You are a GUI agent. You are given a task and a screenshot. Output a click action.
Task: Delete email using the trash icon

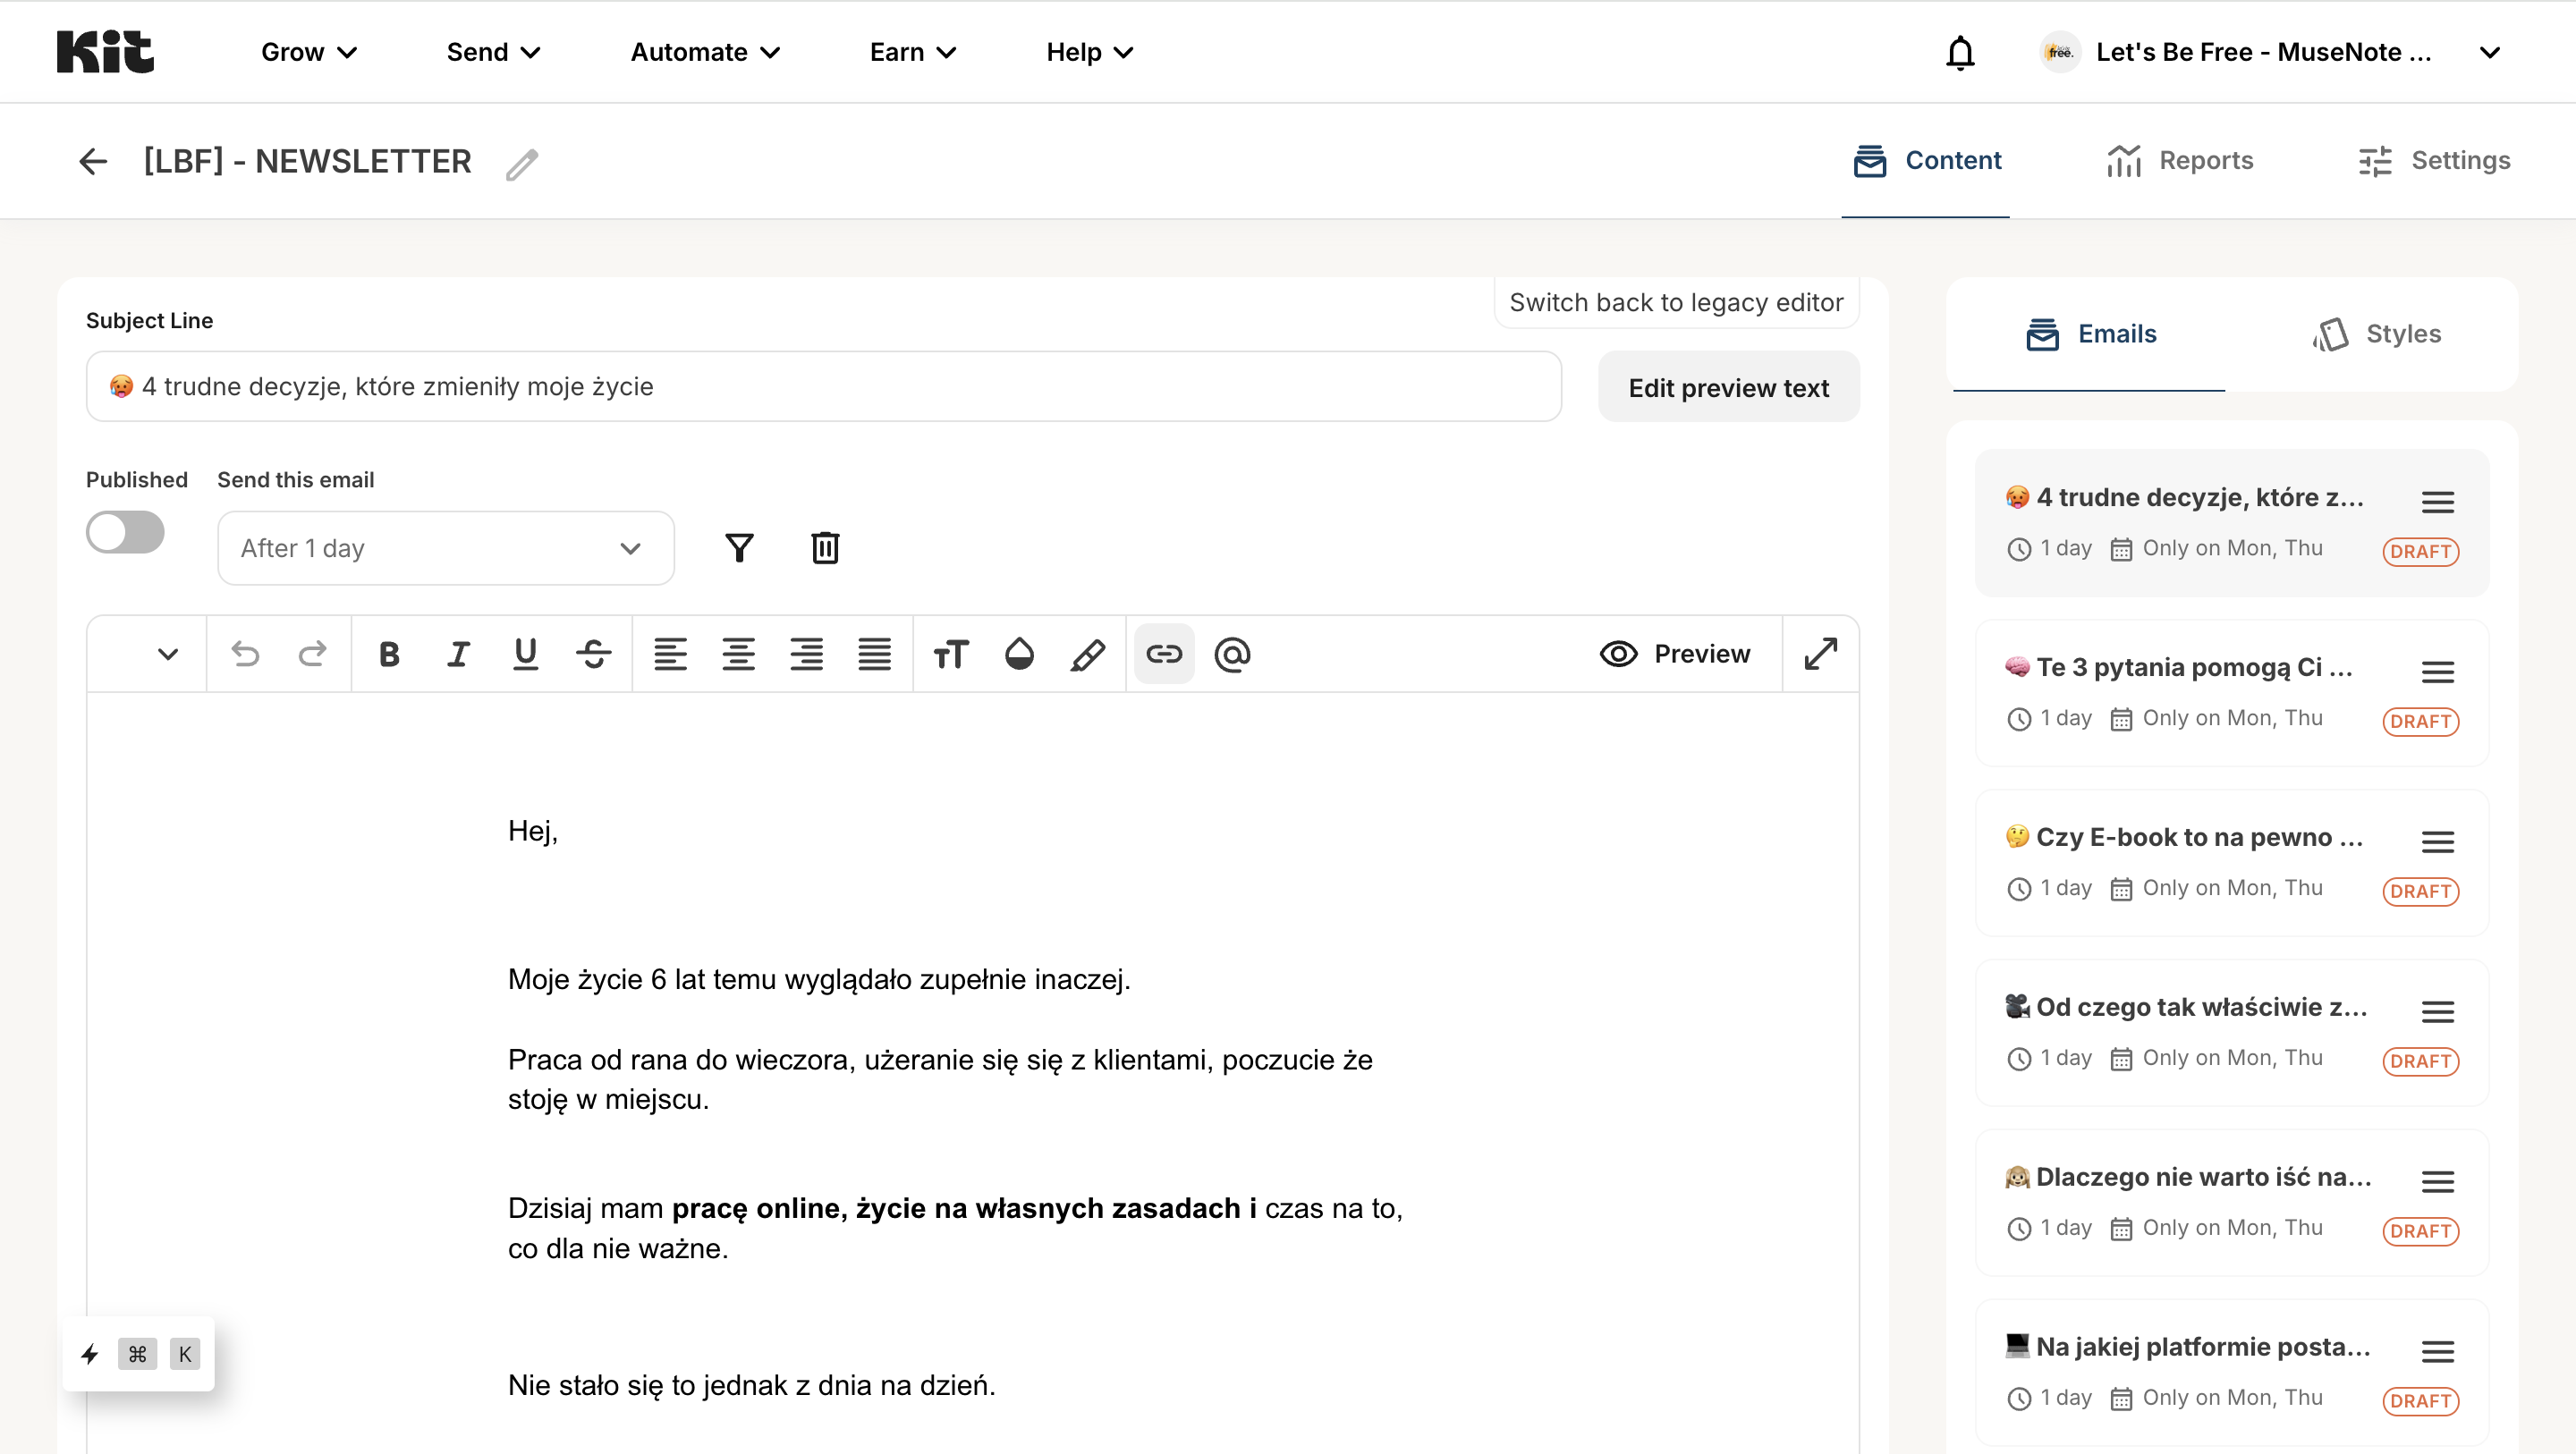click(825, 548)
